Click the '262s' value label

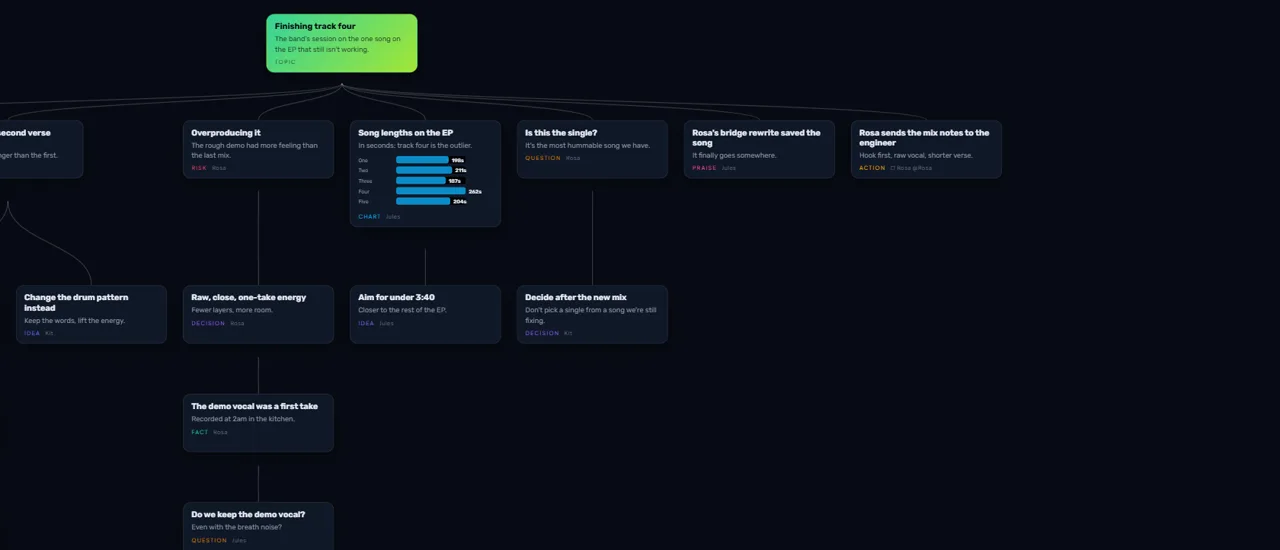click(475, 191)
